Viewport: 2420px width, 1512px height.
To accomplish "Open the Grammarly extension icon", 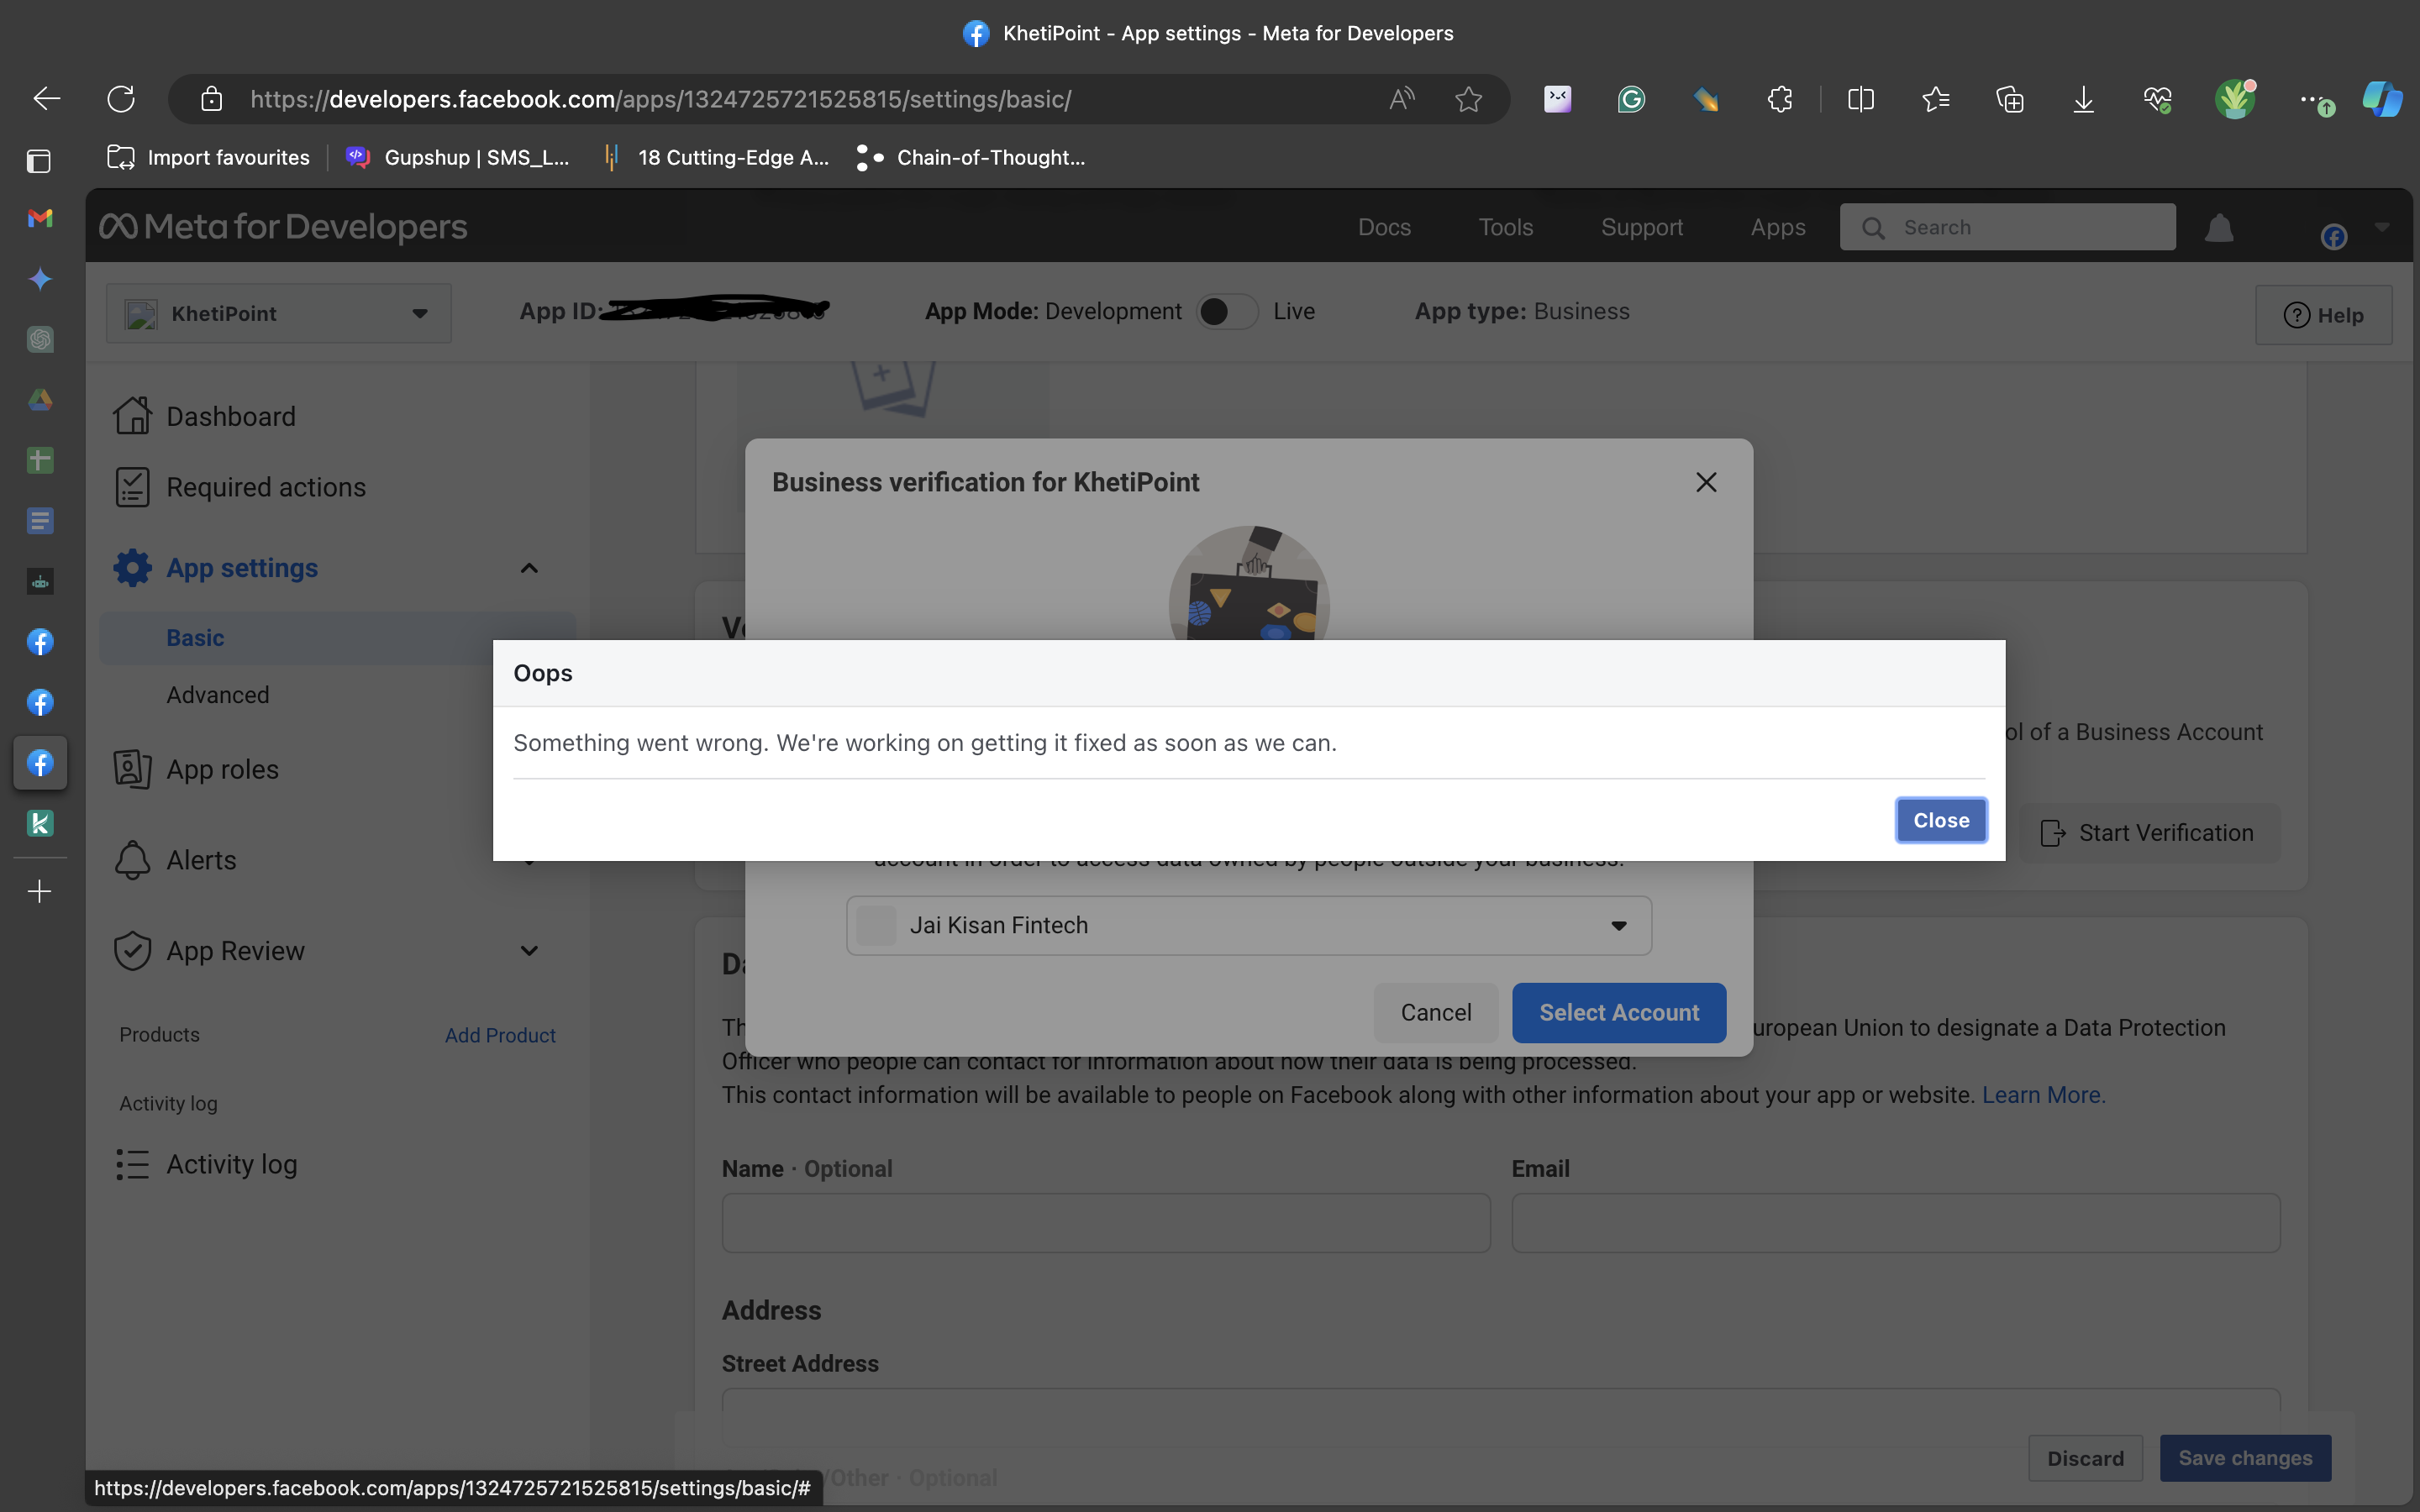I will pyautogui.click(x=1631, y=99).
